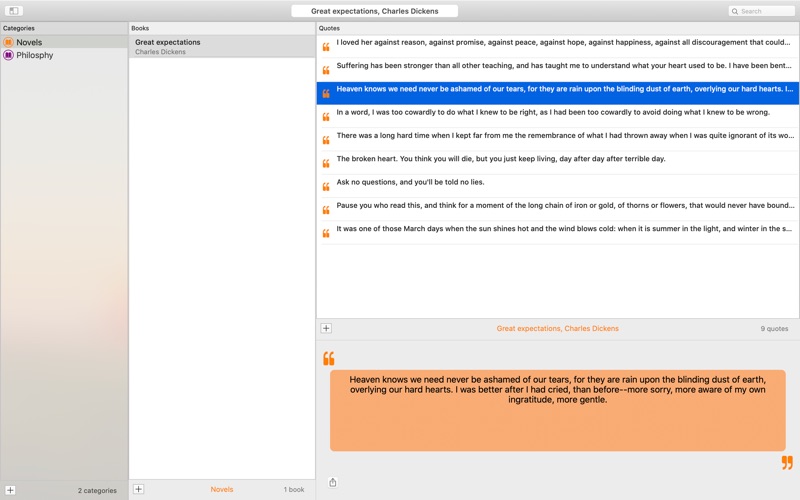Select the Great expectations book
800x500 pixels.
168,46
